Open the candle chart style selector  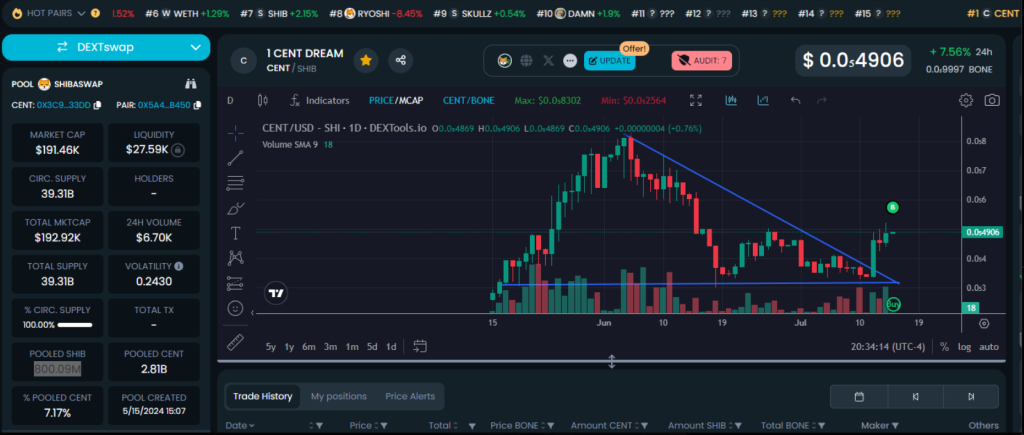(x=263, y=100)
